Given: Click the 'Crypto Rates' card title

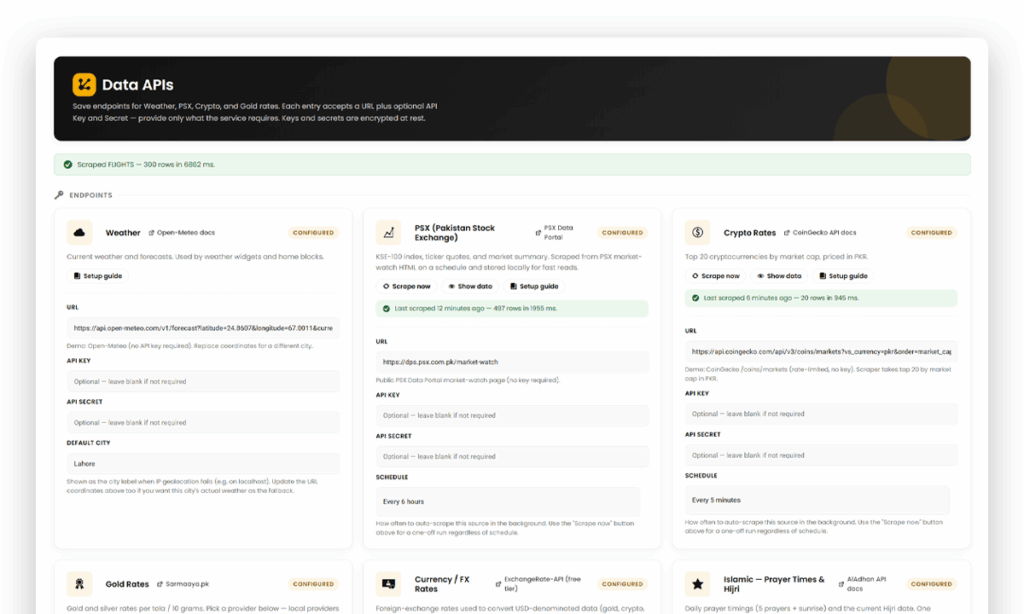Looking at the screenshot, I should point(750,233).
